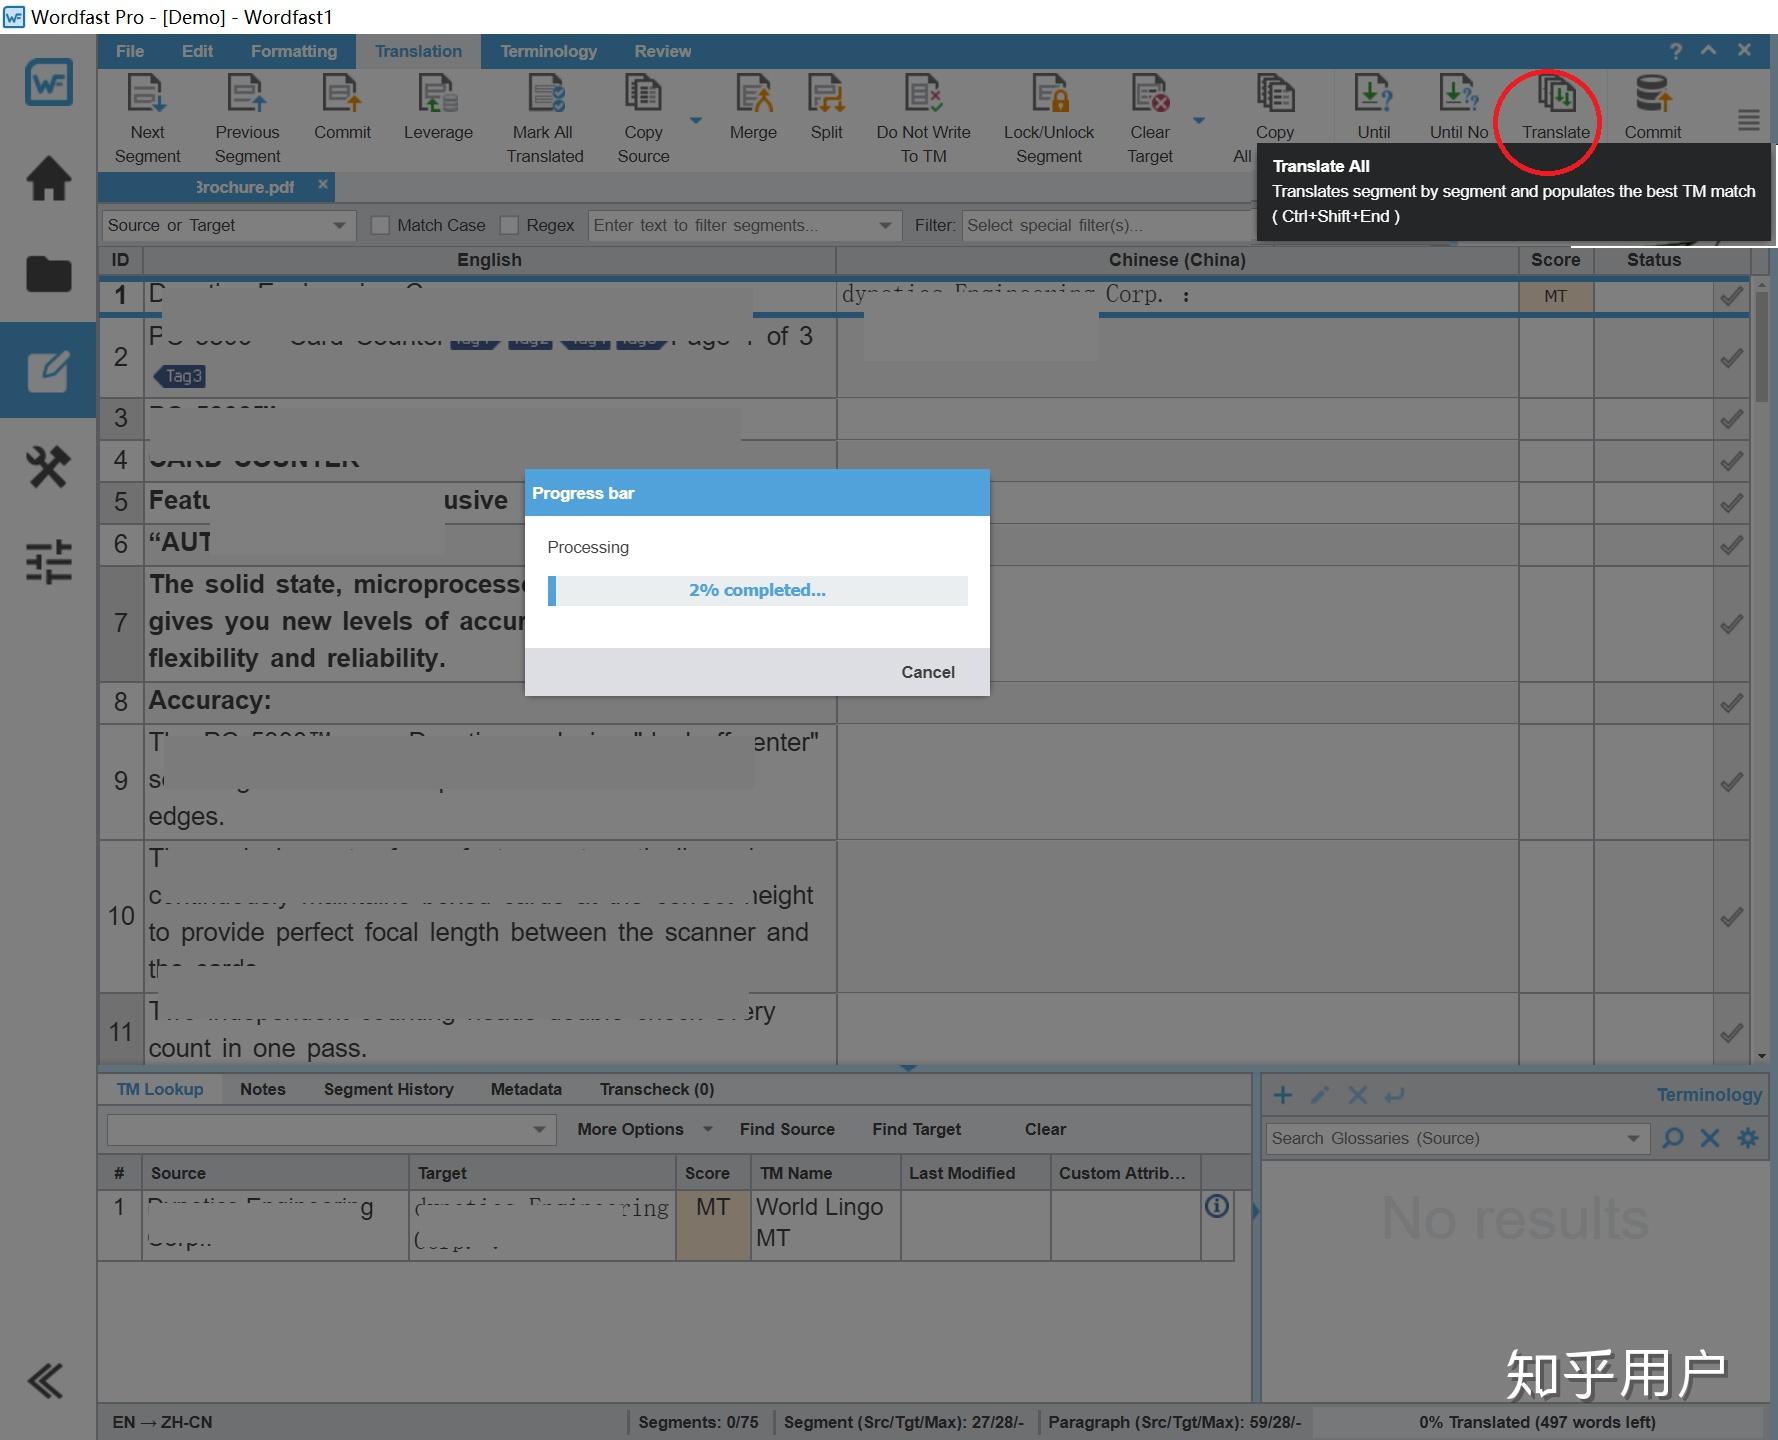Toggle the Match Case checkbox
The height and width of the screenshot is (1440, 1778).
(x=380, y=225)
